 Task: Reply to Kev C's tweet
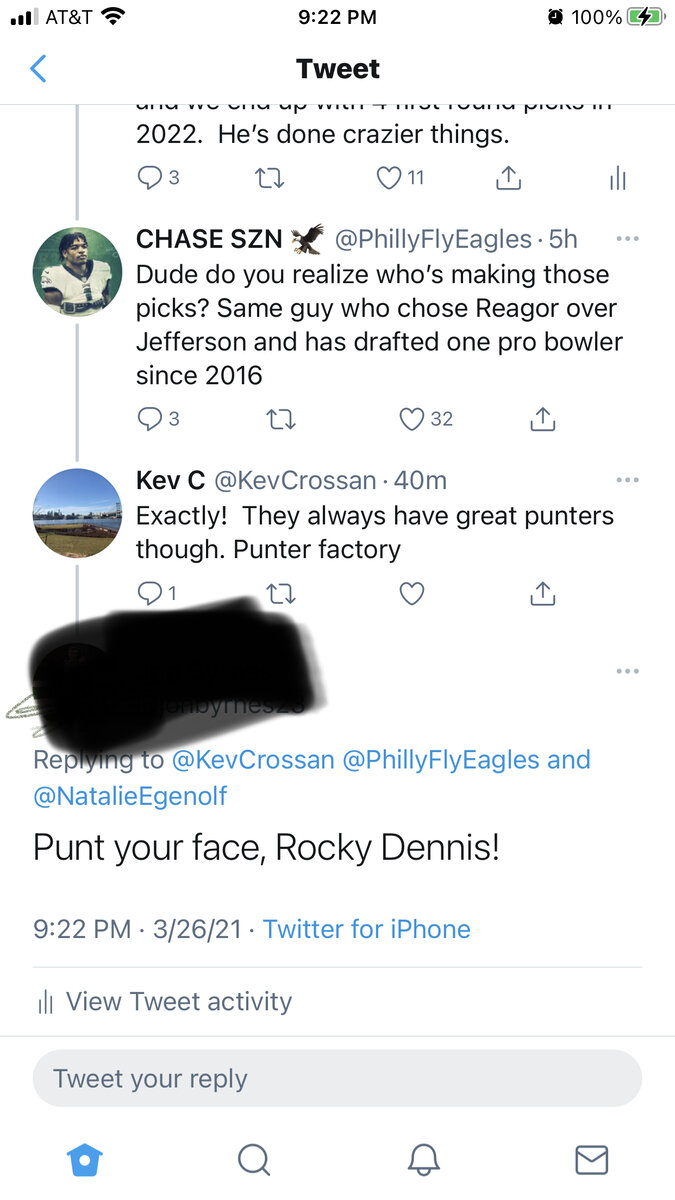coord(150,594)
